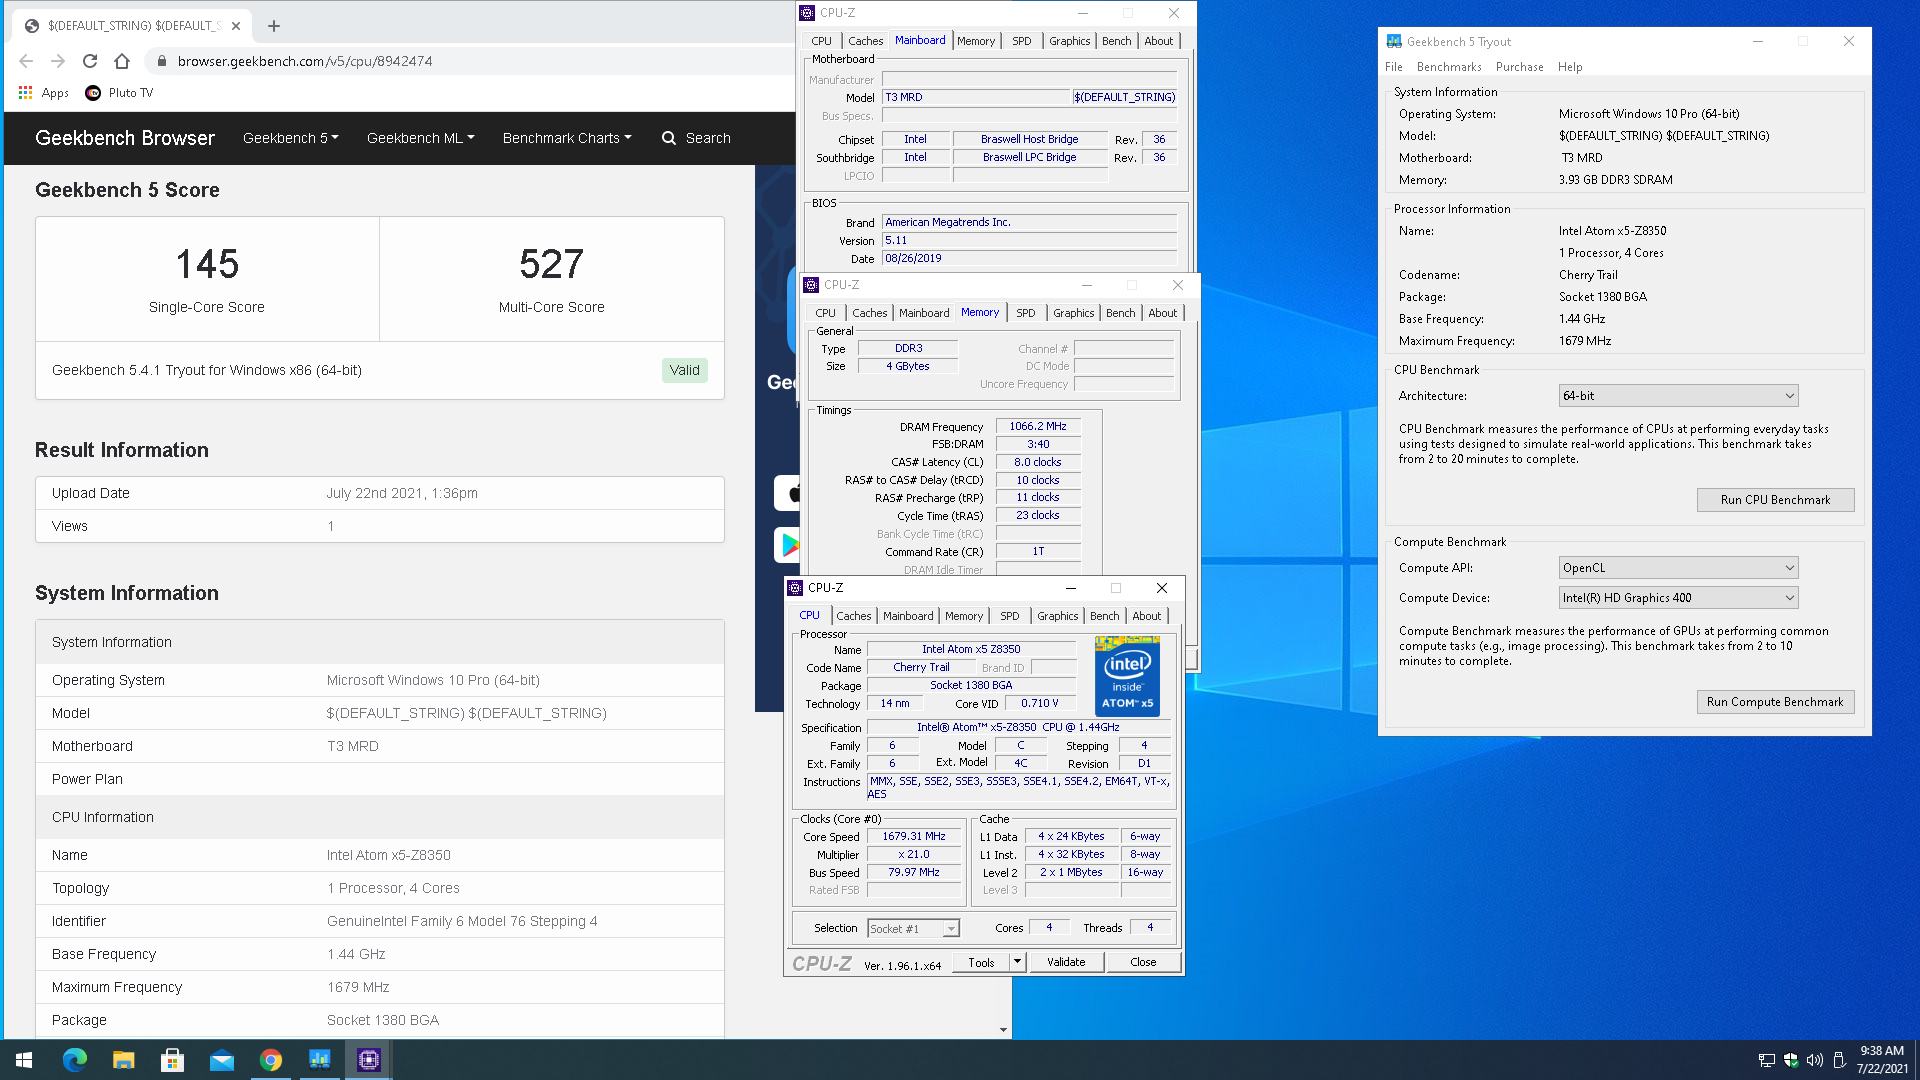
Task: Open the Benchmark Charts dropdown menu
Action: [567, 138]
